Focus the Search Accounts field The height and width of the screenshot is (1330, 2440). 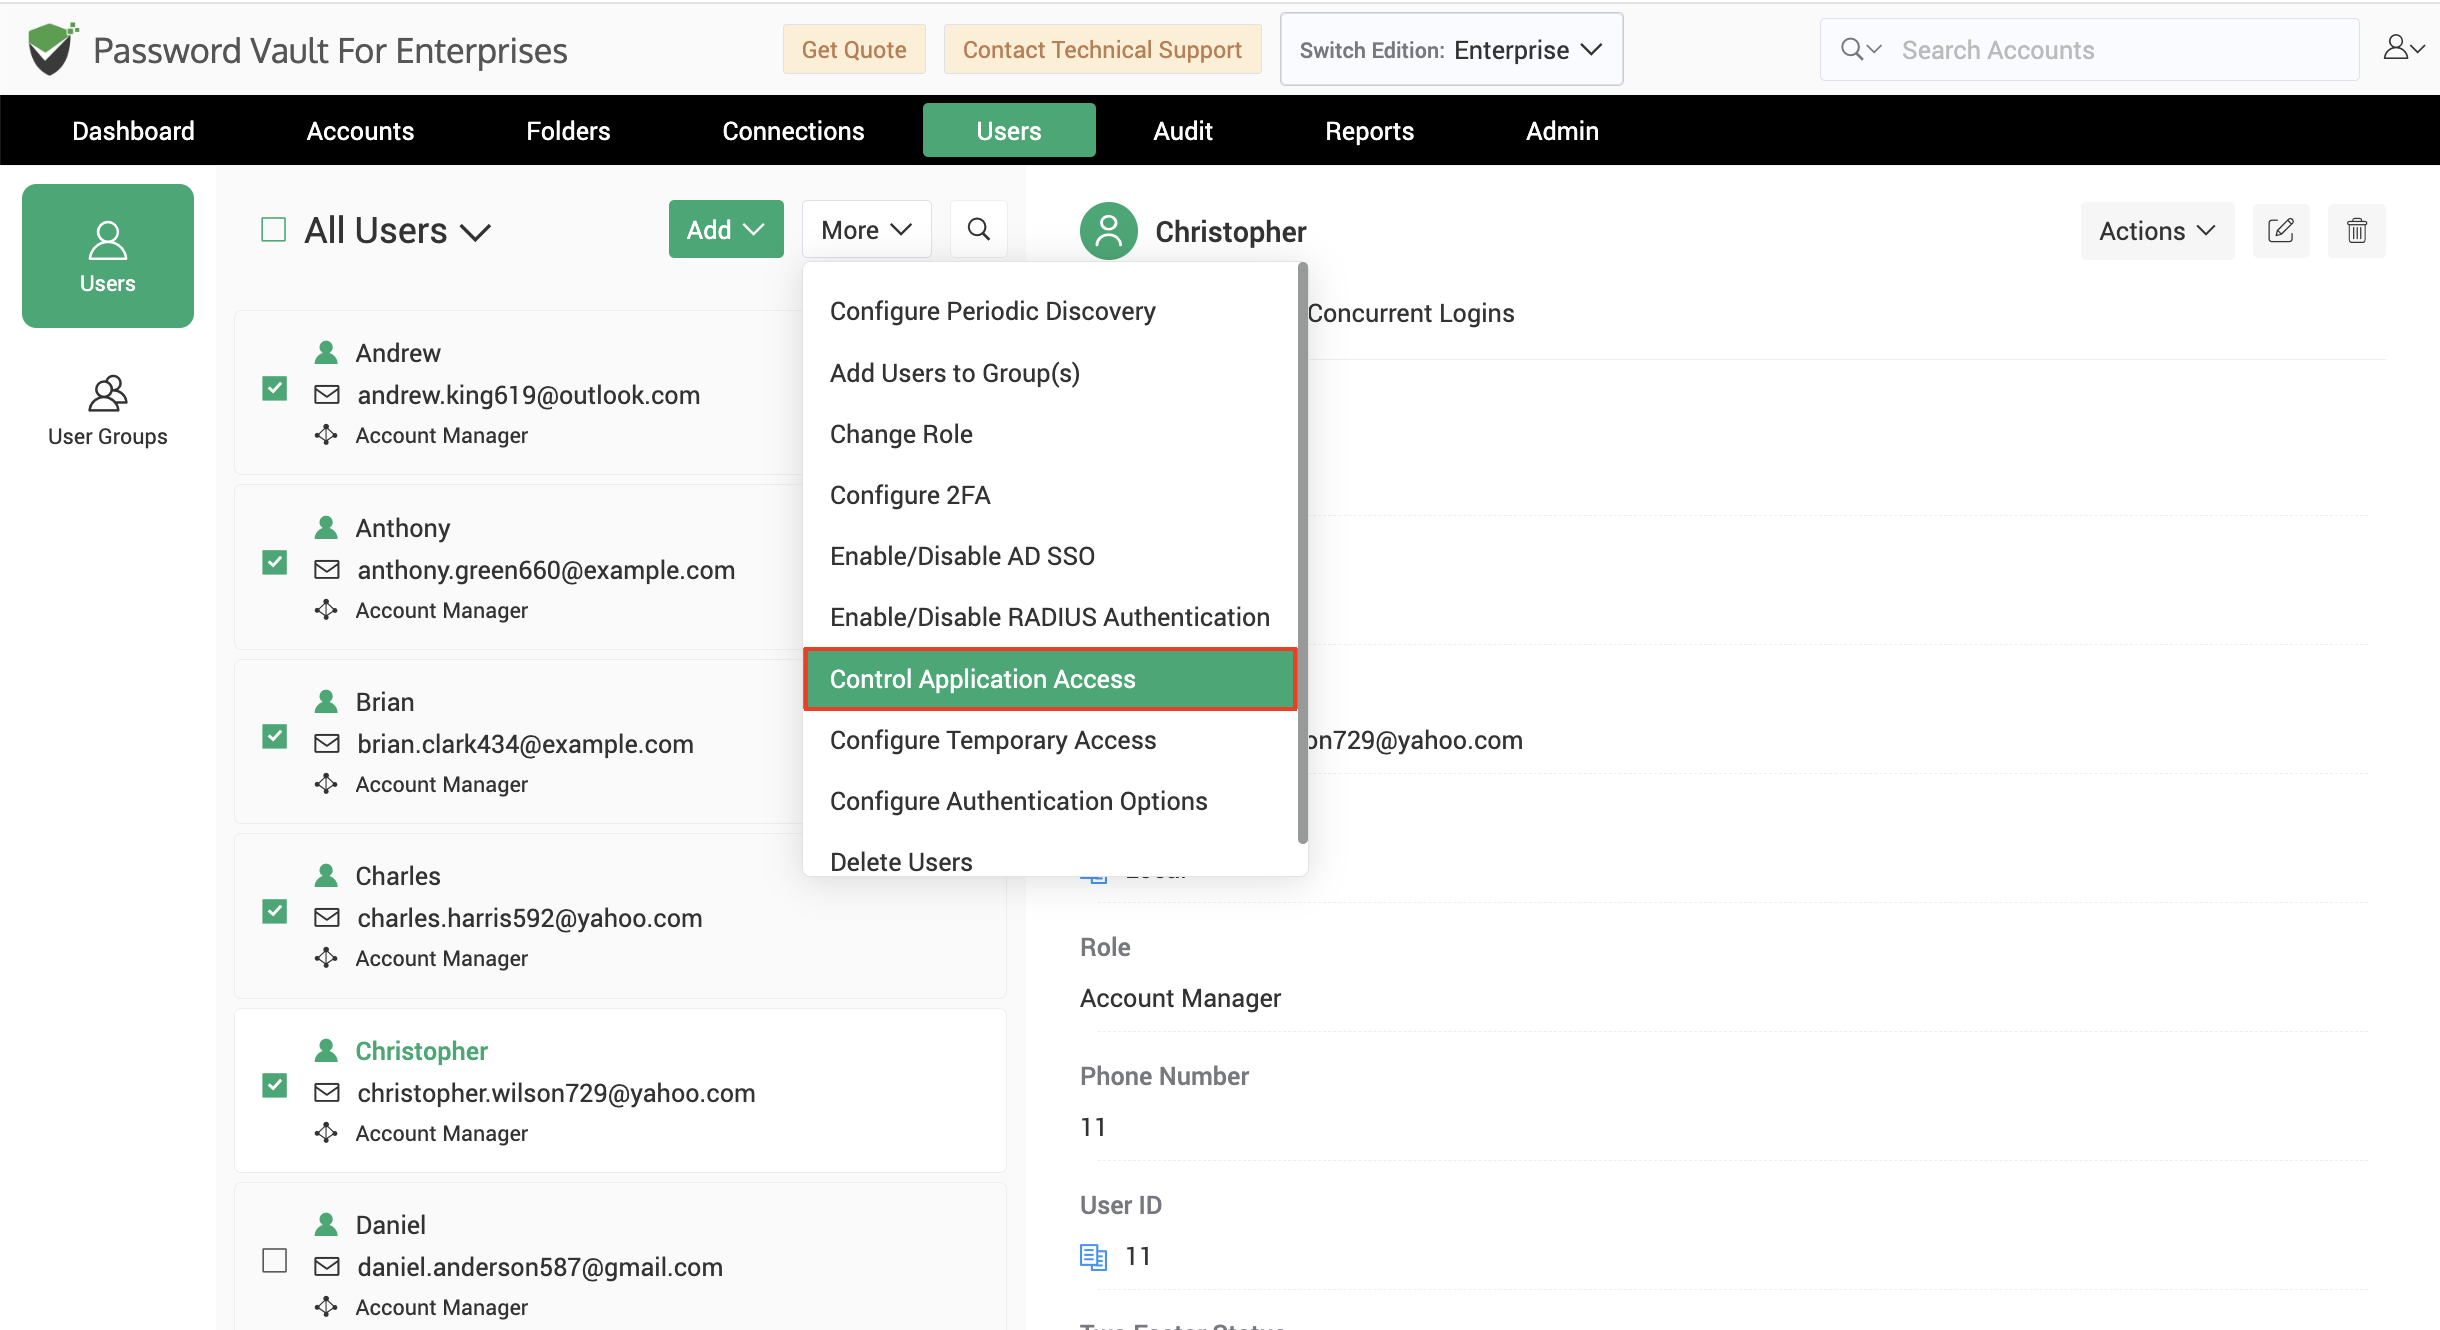click(2089, 50)
